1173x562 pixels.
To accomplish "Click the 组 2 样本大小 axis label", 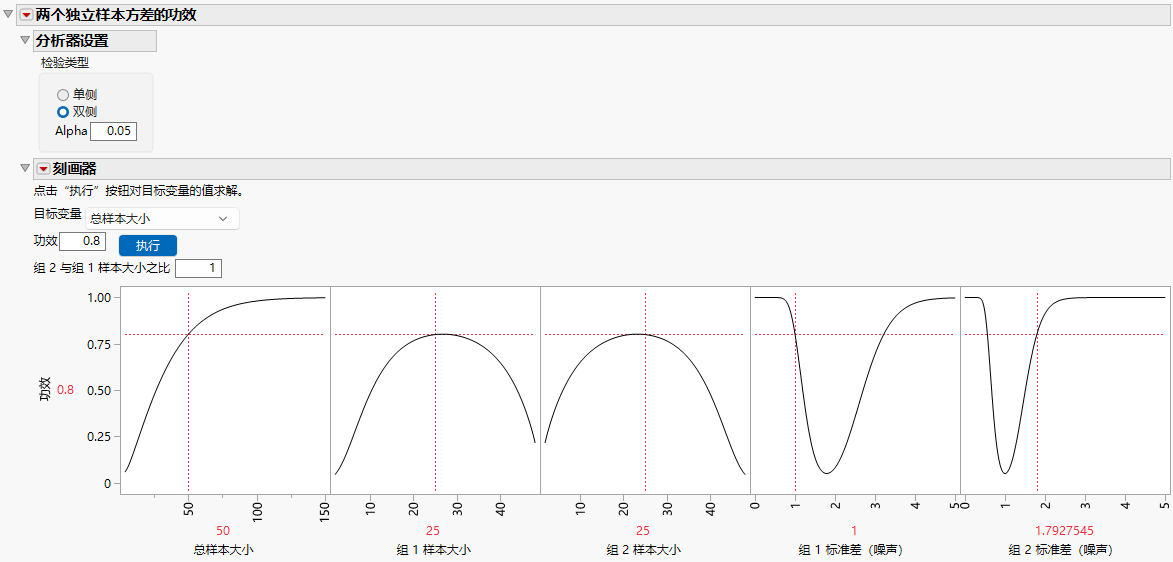I will coord(643,550).
